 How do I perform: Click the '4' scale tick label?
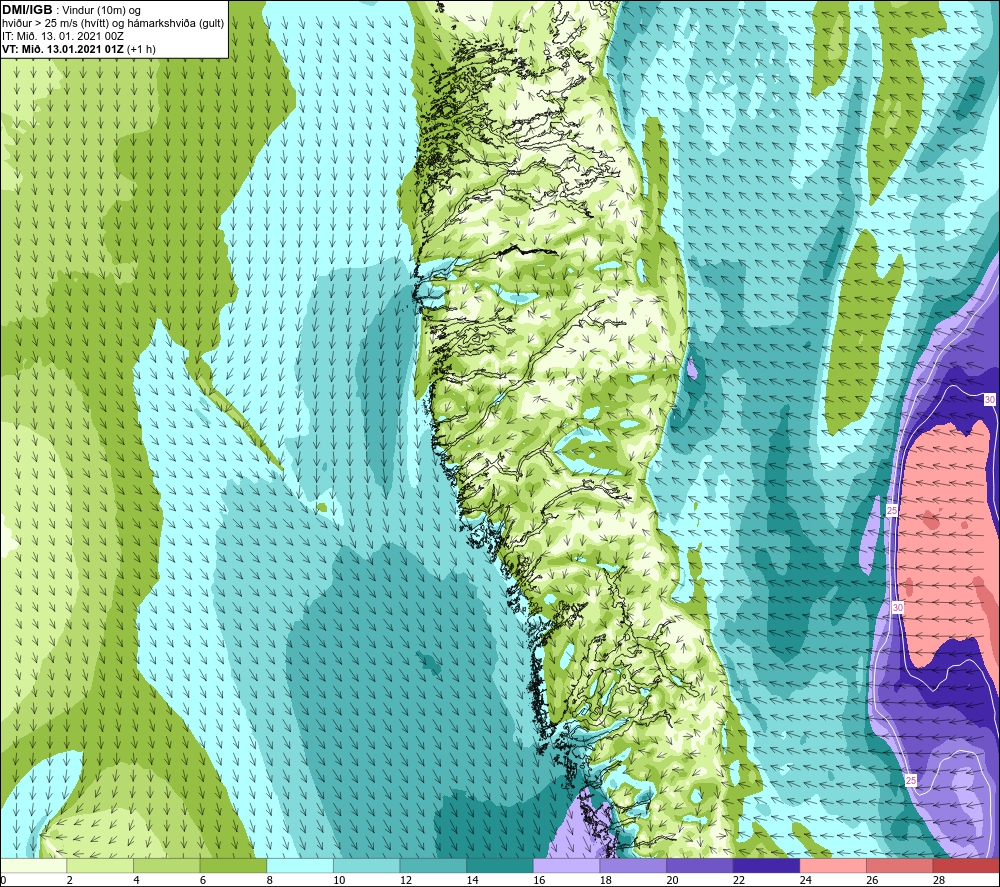[x=136, y=880]
